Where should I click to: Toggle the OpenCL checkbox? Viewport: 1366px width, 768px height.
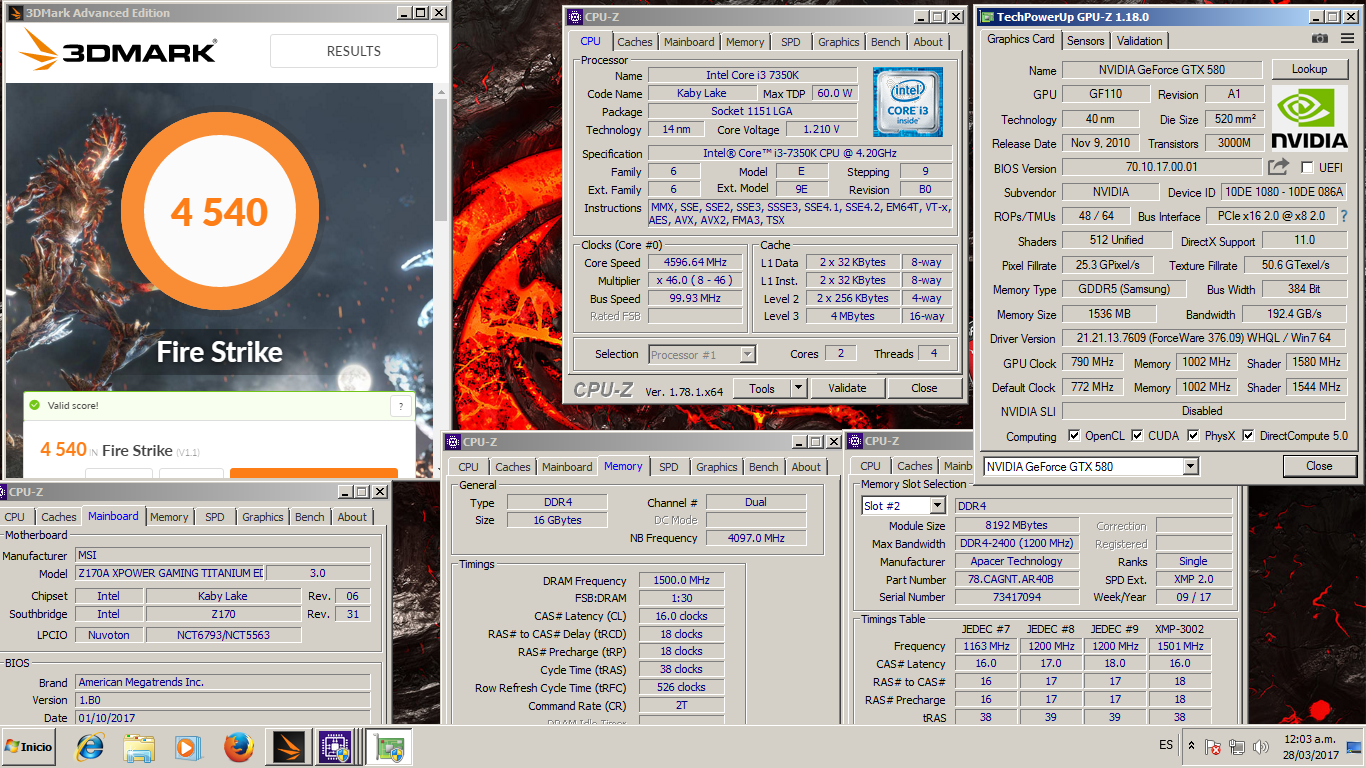1074,436
